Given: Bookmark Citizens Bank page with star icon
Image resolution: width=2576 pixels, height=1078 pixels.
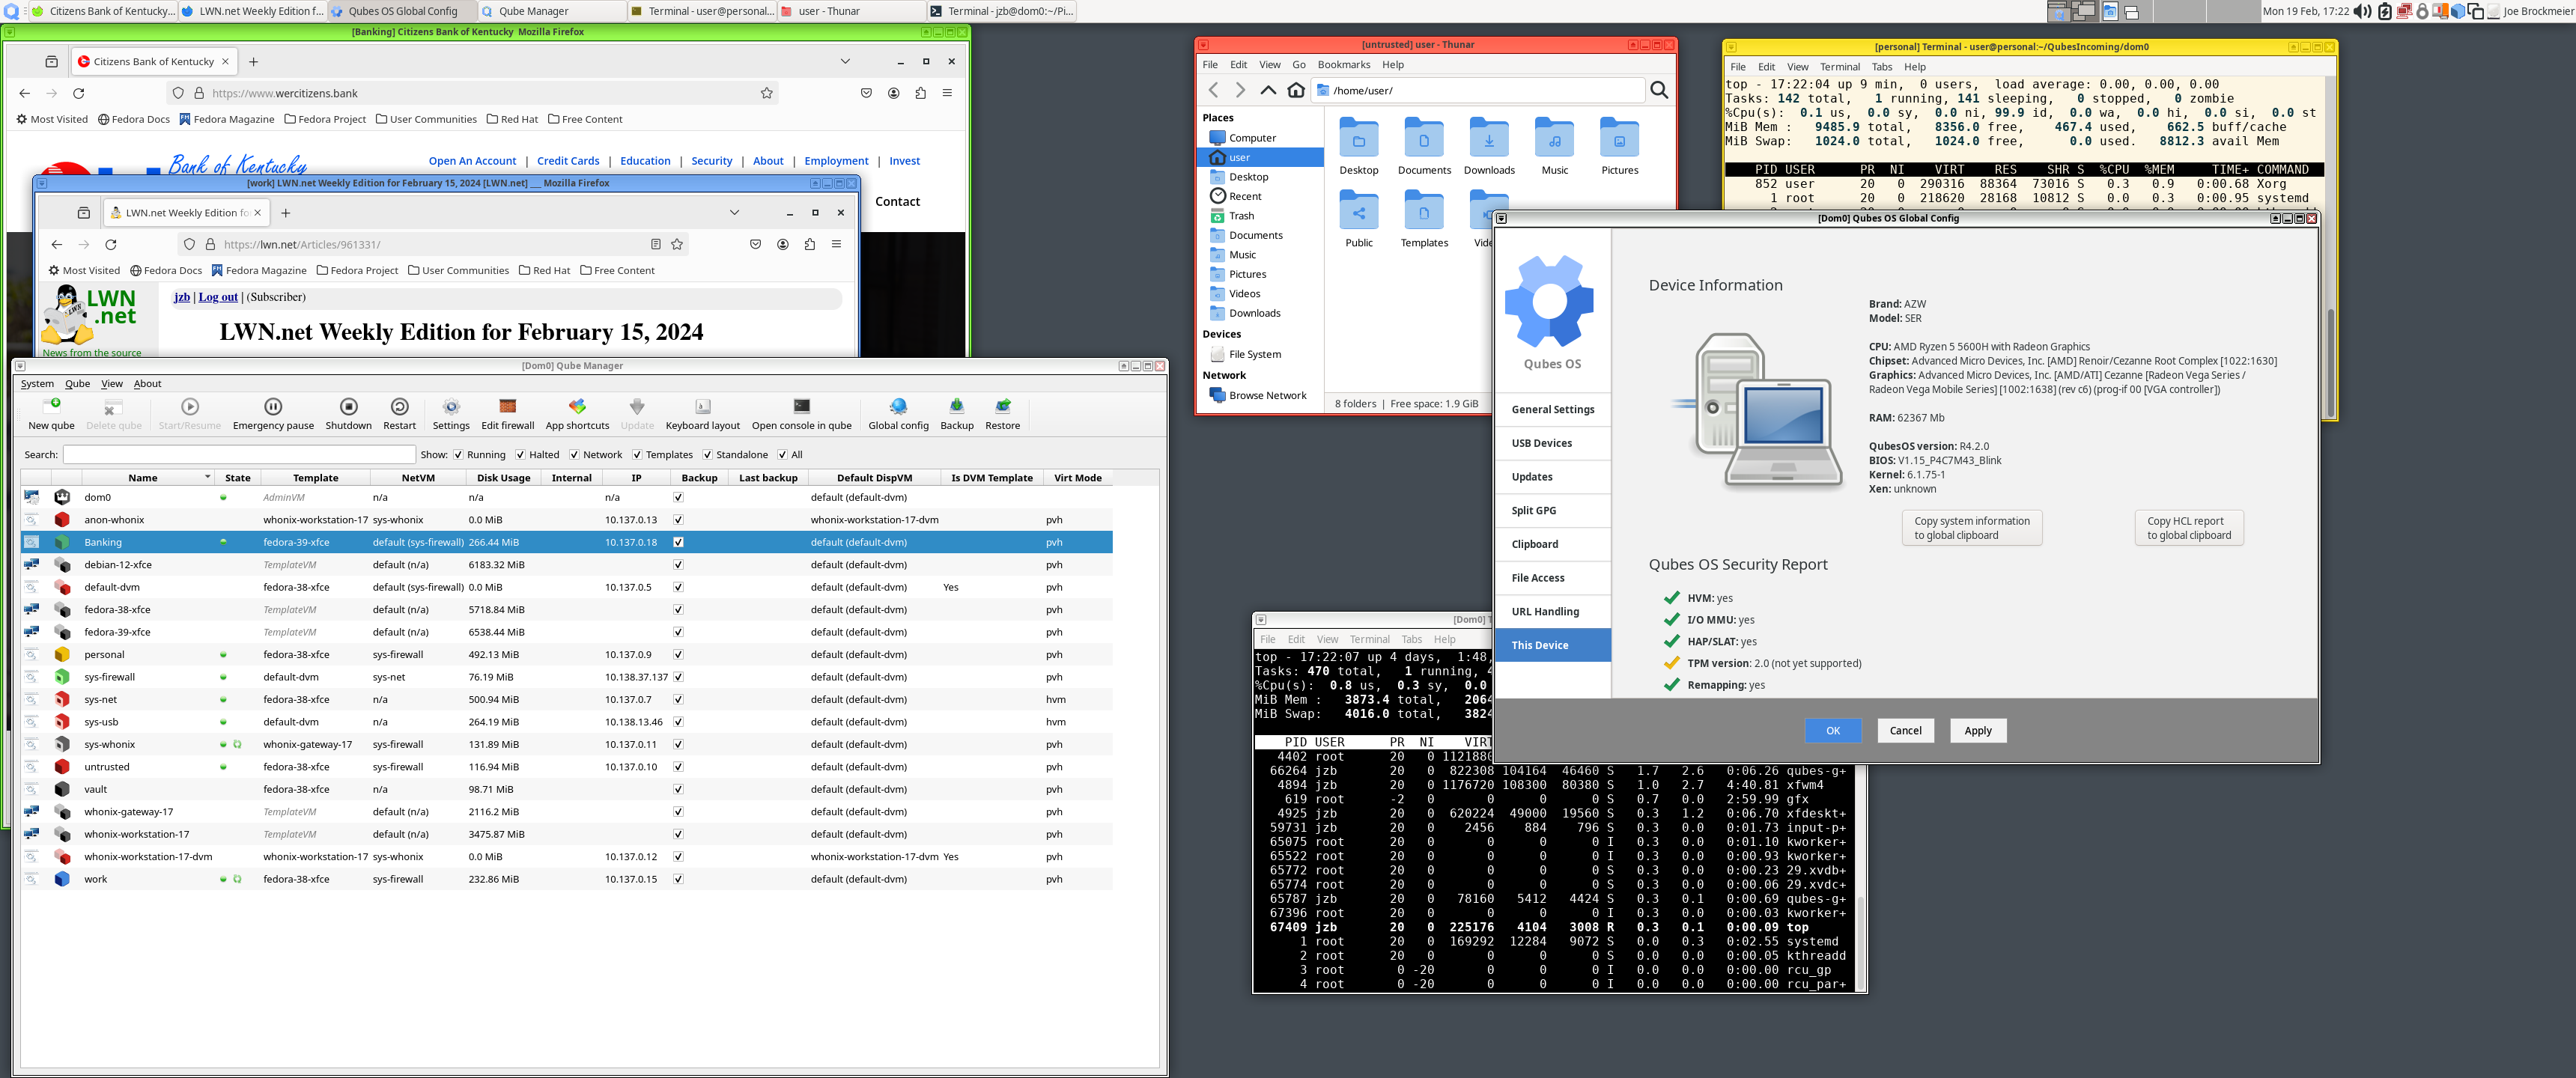Looking at the screenshot, I should click(767, 93).
